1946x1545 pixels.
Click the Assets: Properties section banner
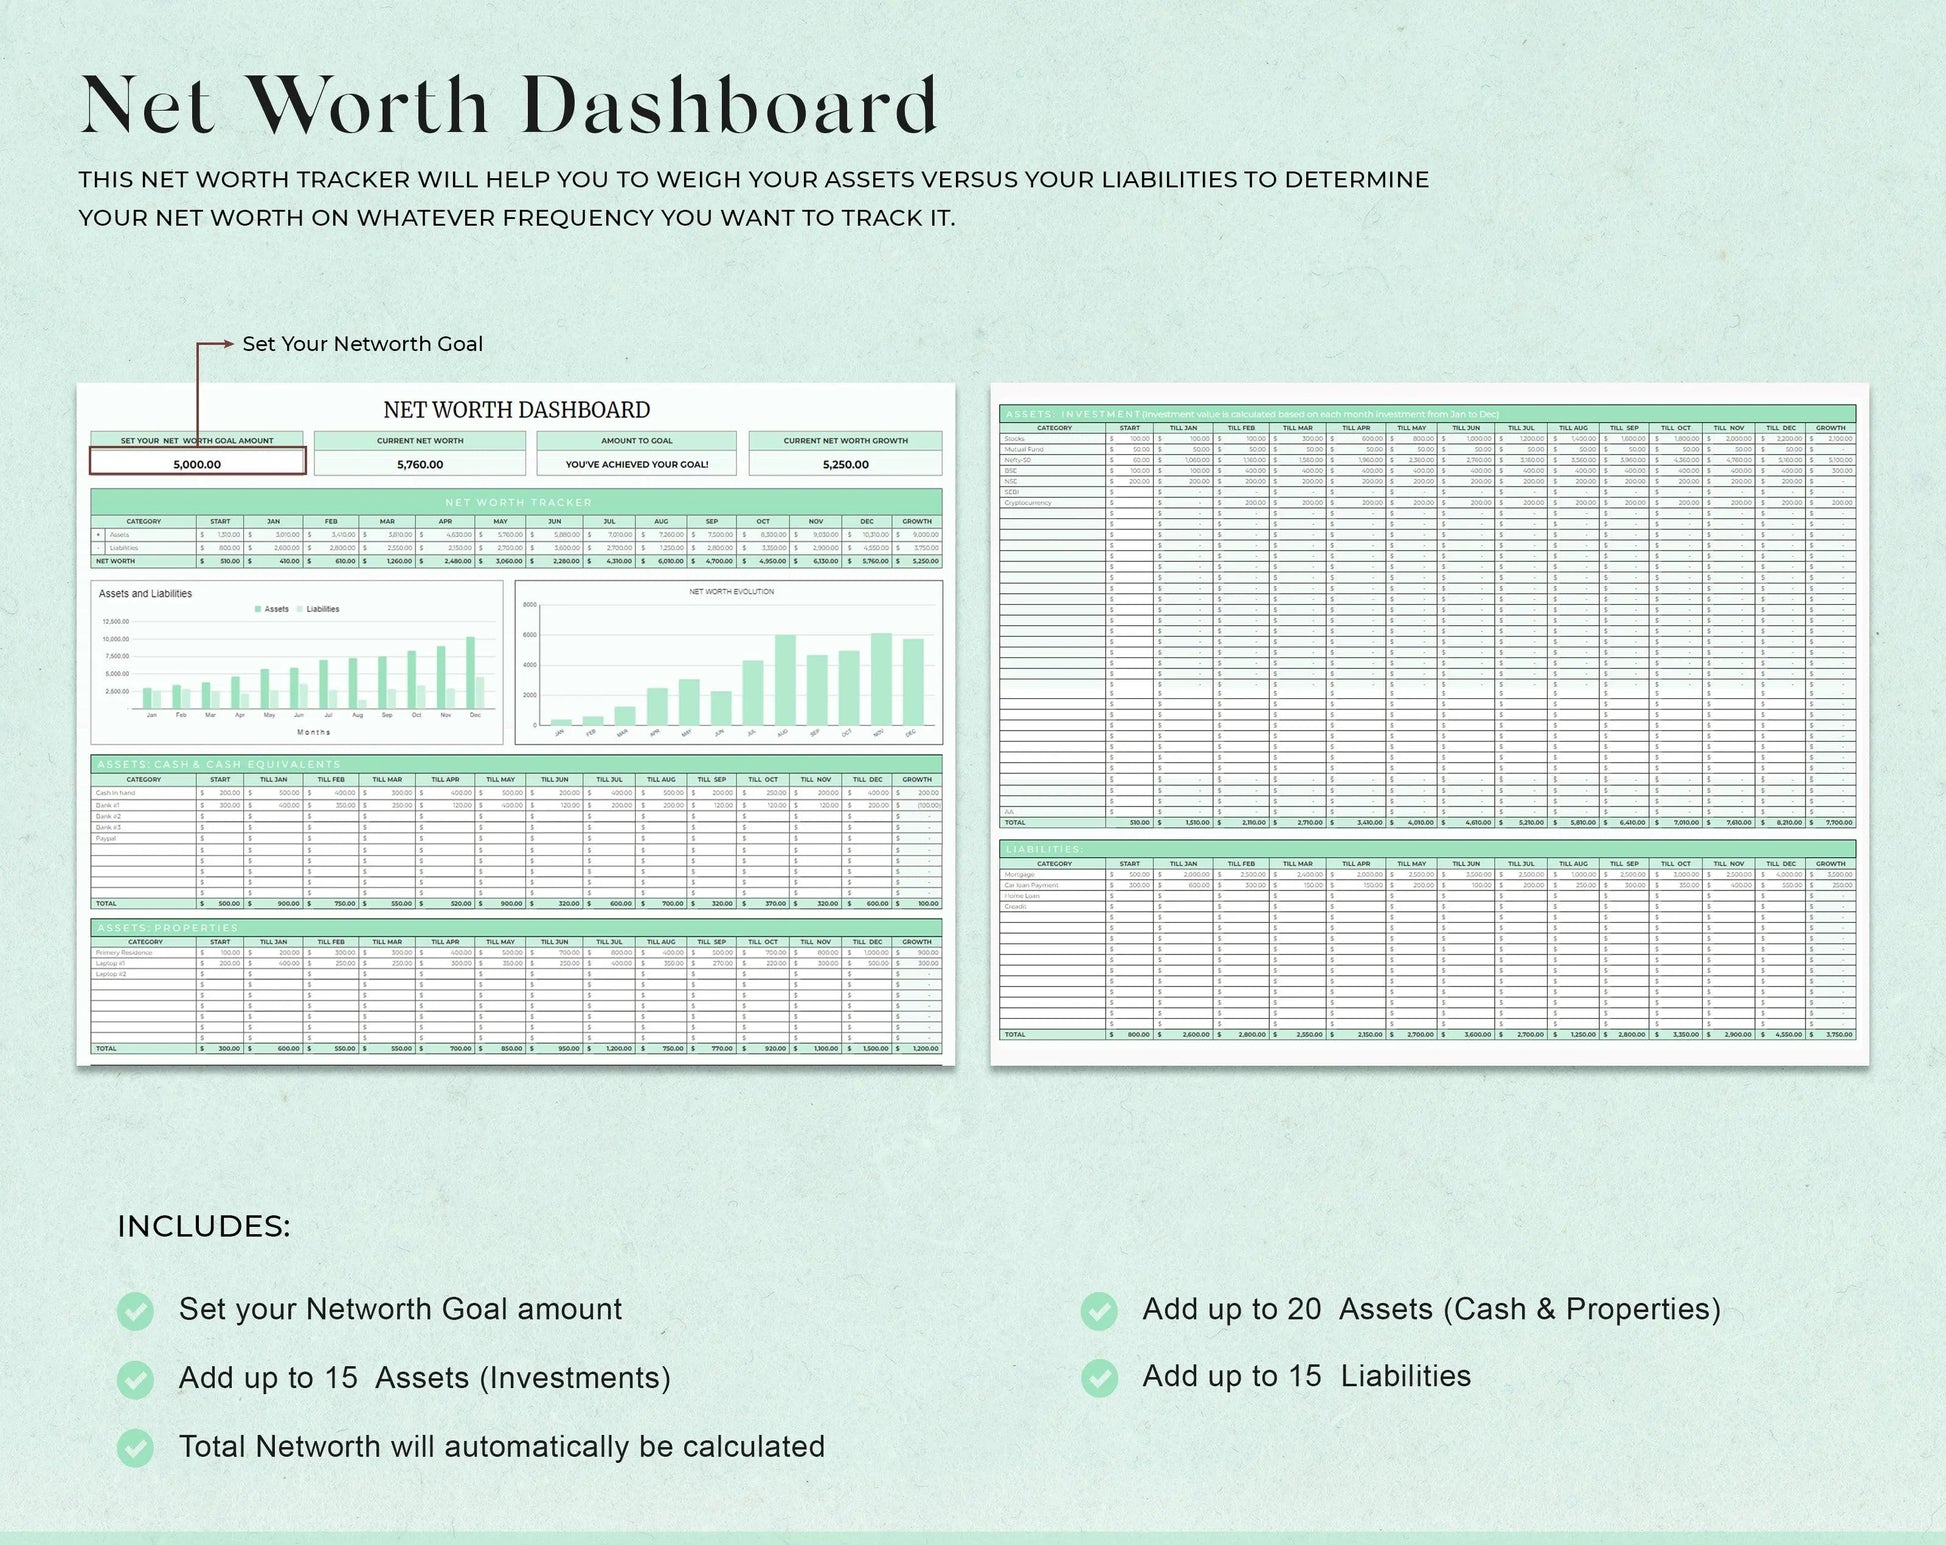pyautogui.click(x=516, y=928)
